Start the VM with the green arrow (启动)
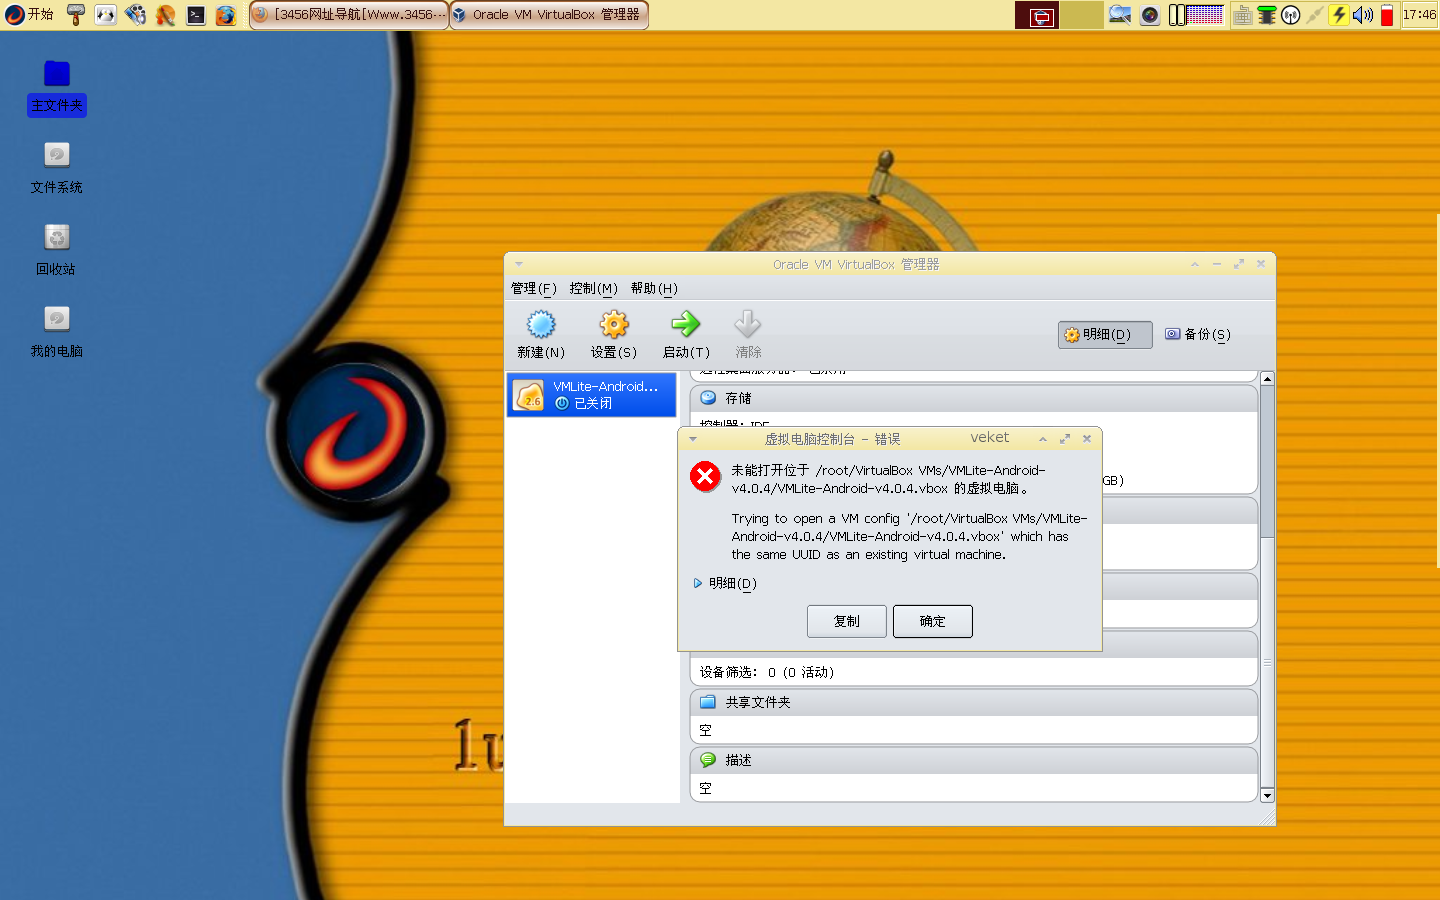 click(686, 324)
